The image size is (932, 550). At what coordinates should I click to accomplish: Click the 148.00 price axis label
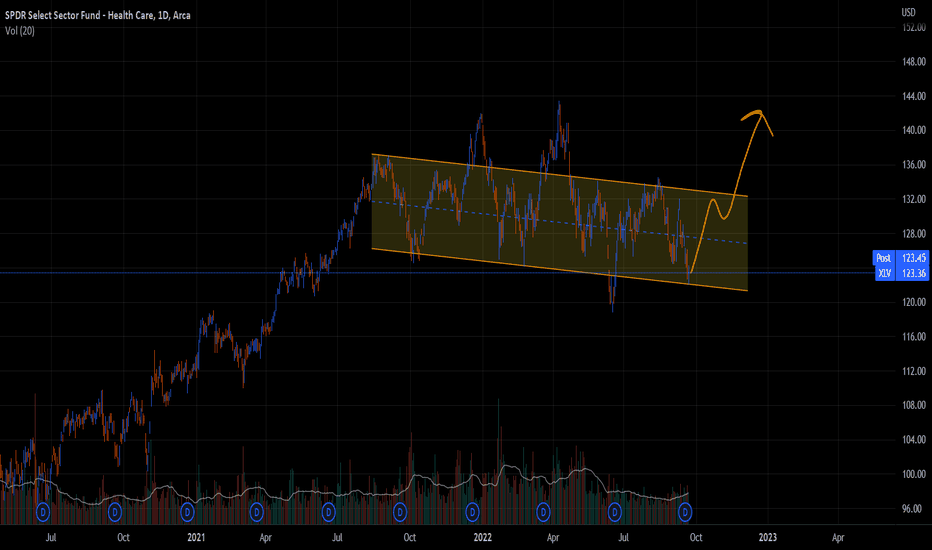tap(914, 62)
